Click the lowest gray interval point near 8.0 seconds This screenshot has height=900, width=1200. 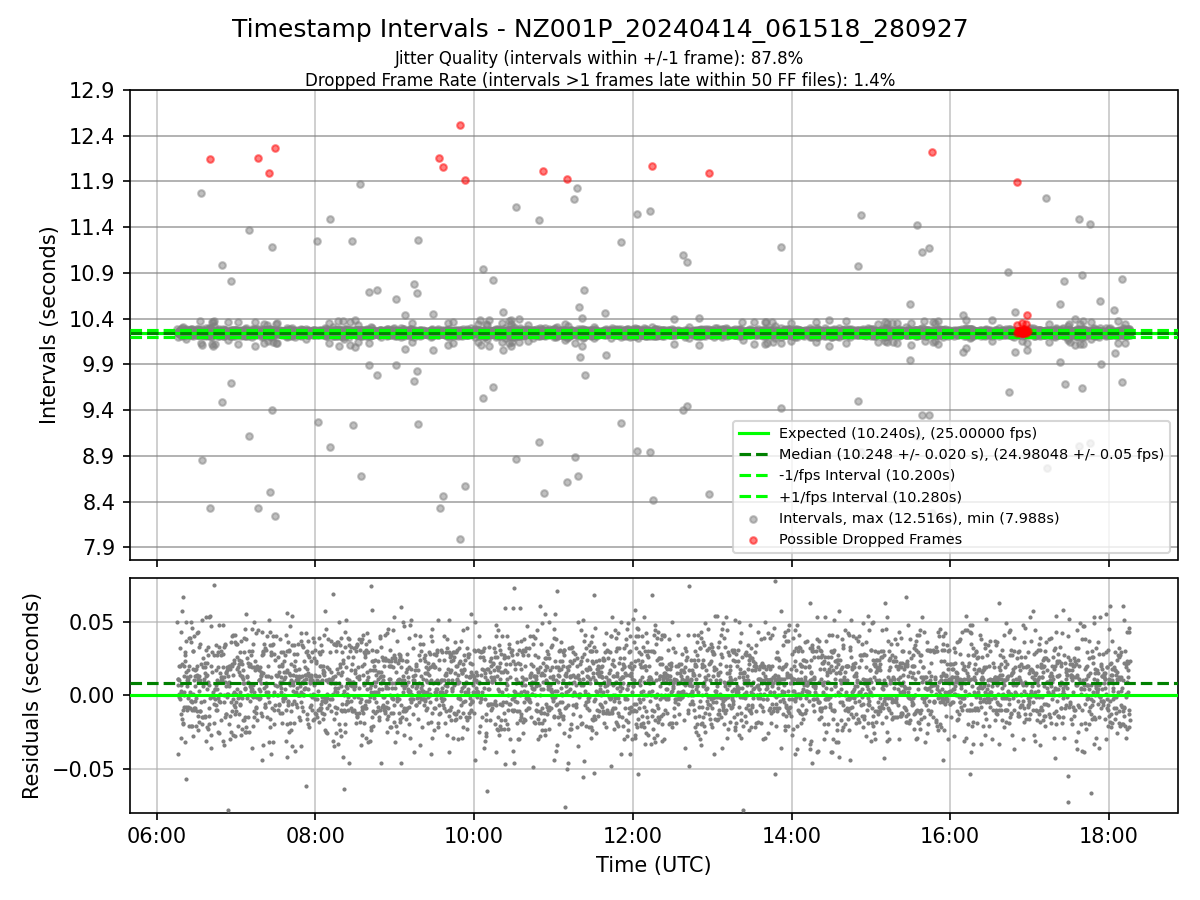(x=460, y=539)
